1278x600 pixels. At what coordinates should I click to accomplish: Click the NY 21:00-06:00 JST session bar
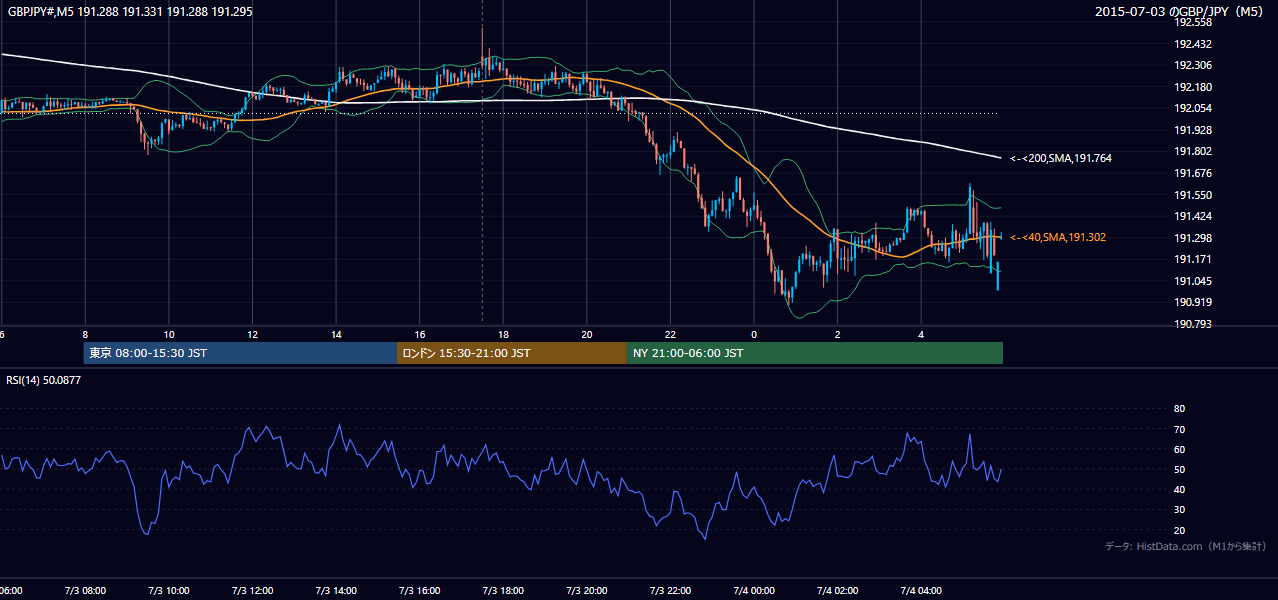click(815, 353)
